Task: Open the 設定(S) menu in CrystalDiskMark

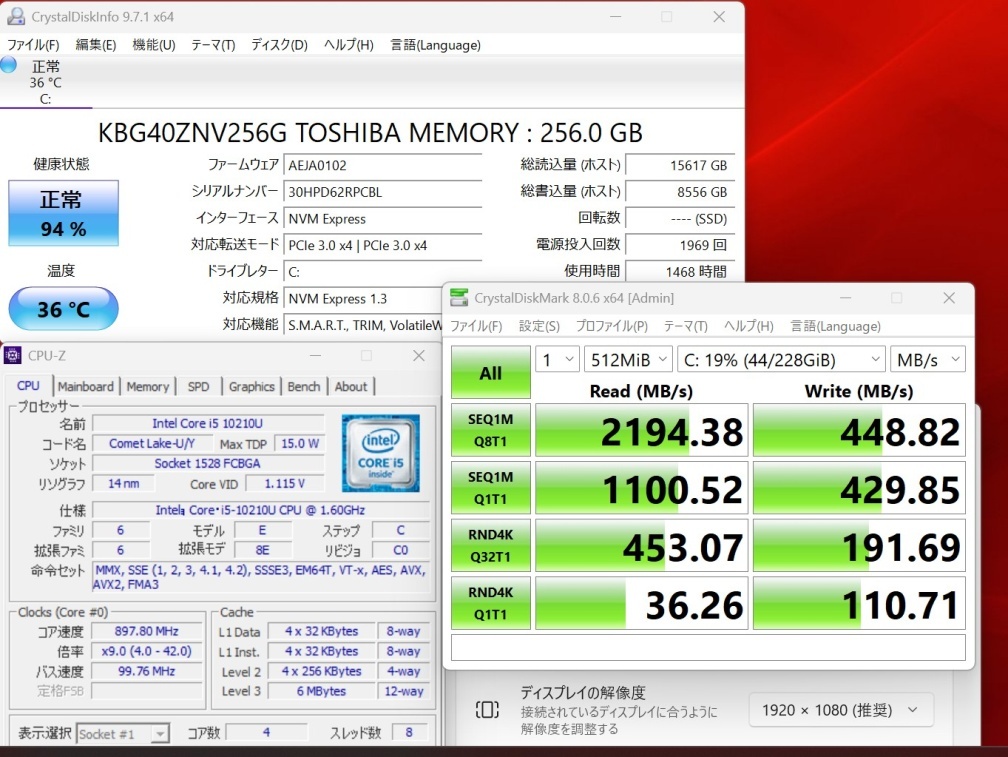Action: [539, 326]
